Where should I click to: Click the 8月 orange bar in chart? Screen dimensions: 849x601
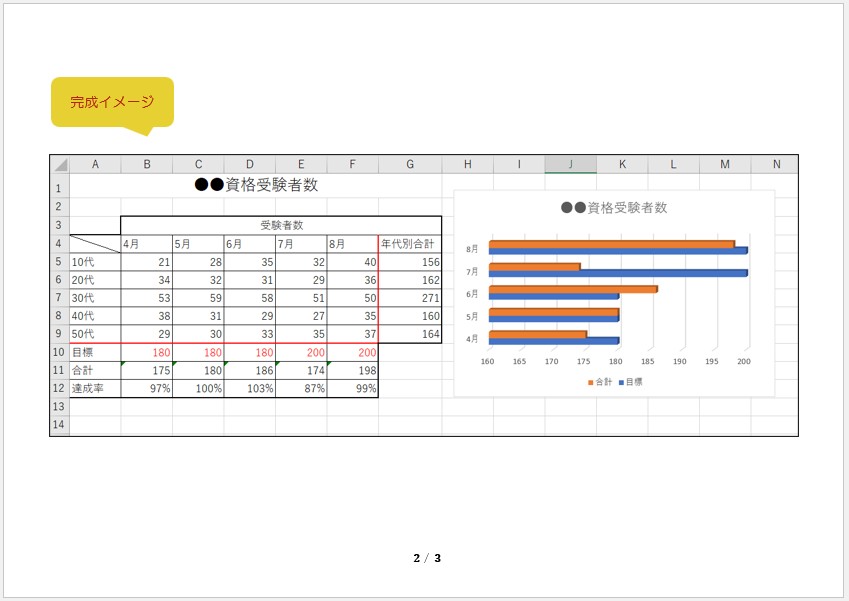[x=611, y=244]
